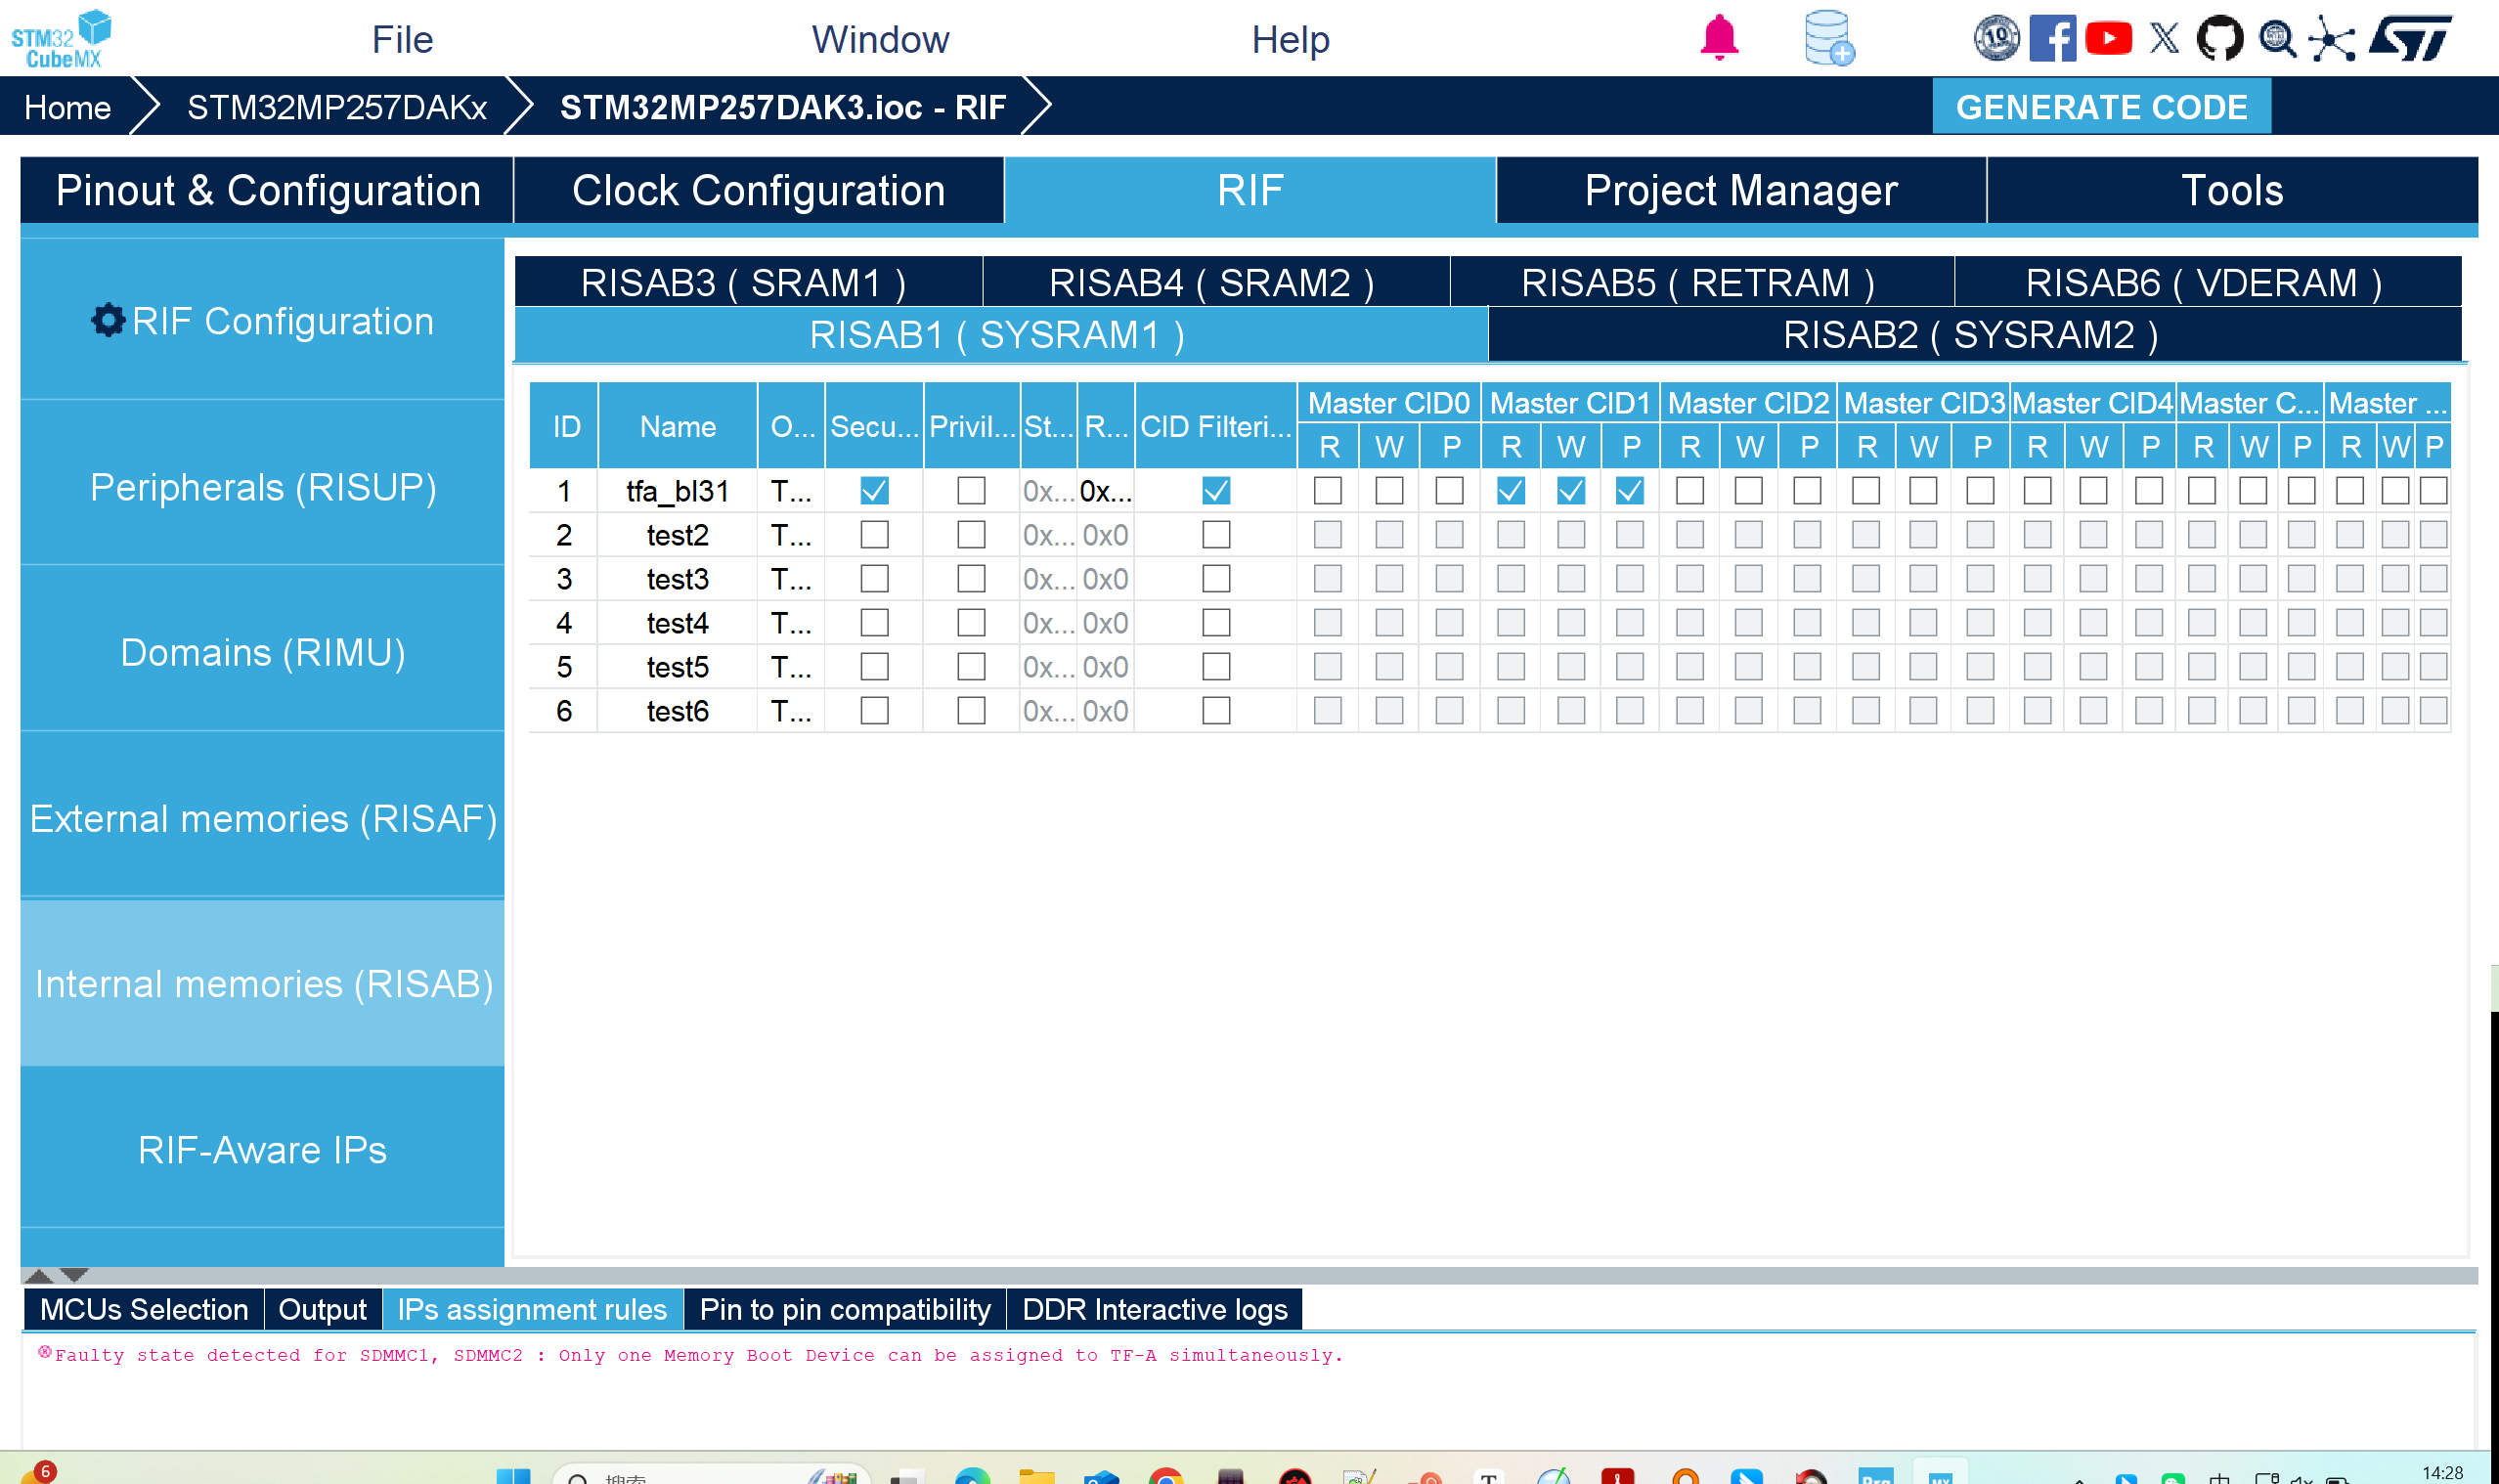Open the GitHub icon link

tap(2219, 39)
